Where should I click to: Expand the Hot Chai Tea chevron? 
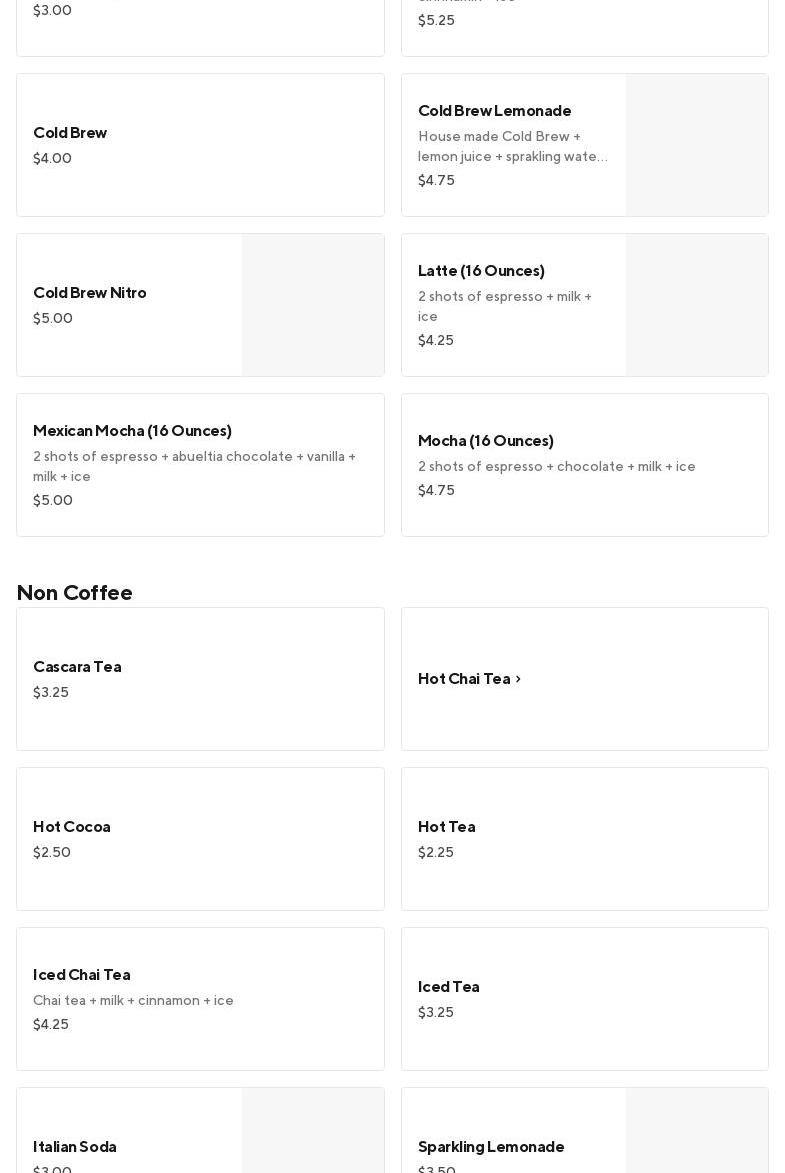click(518, 679)
